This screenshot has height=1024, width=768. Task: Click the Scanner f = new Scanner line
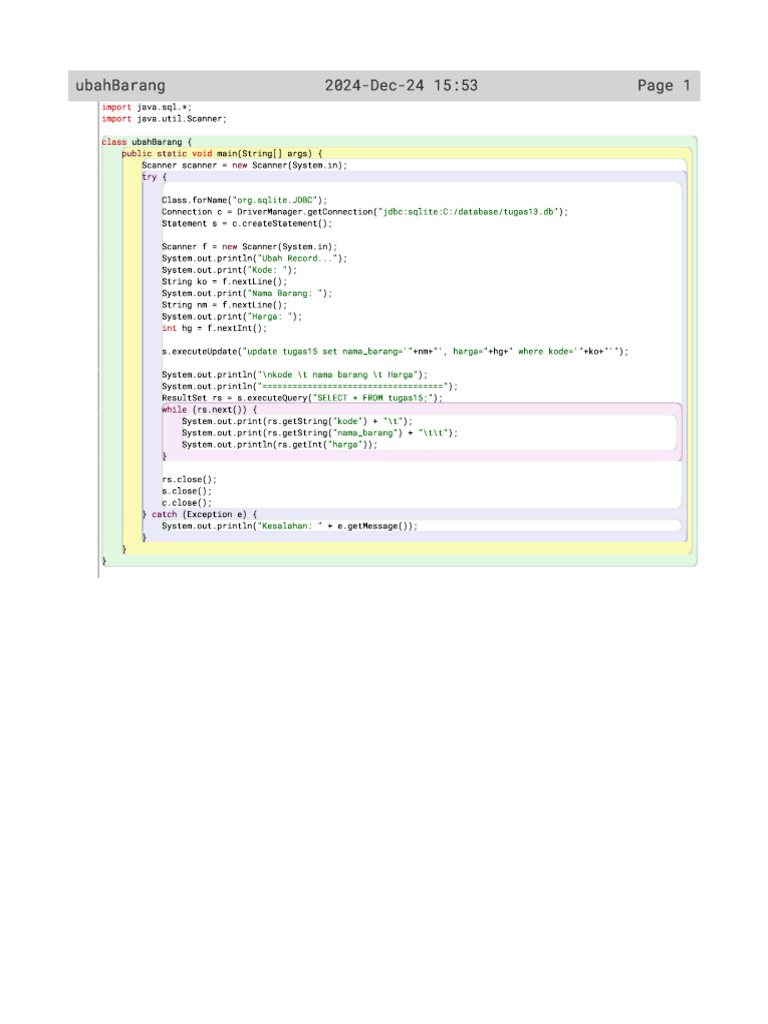coord(249,247)
